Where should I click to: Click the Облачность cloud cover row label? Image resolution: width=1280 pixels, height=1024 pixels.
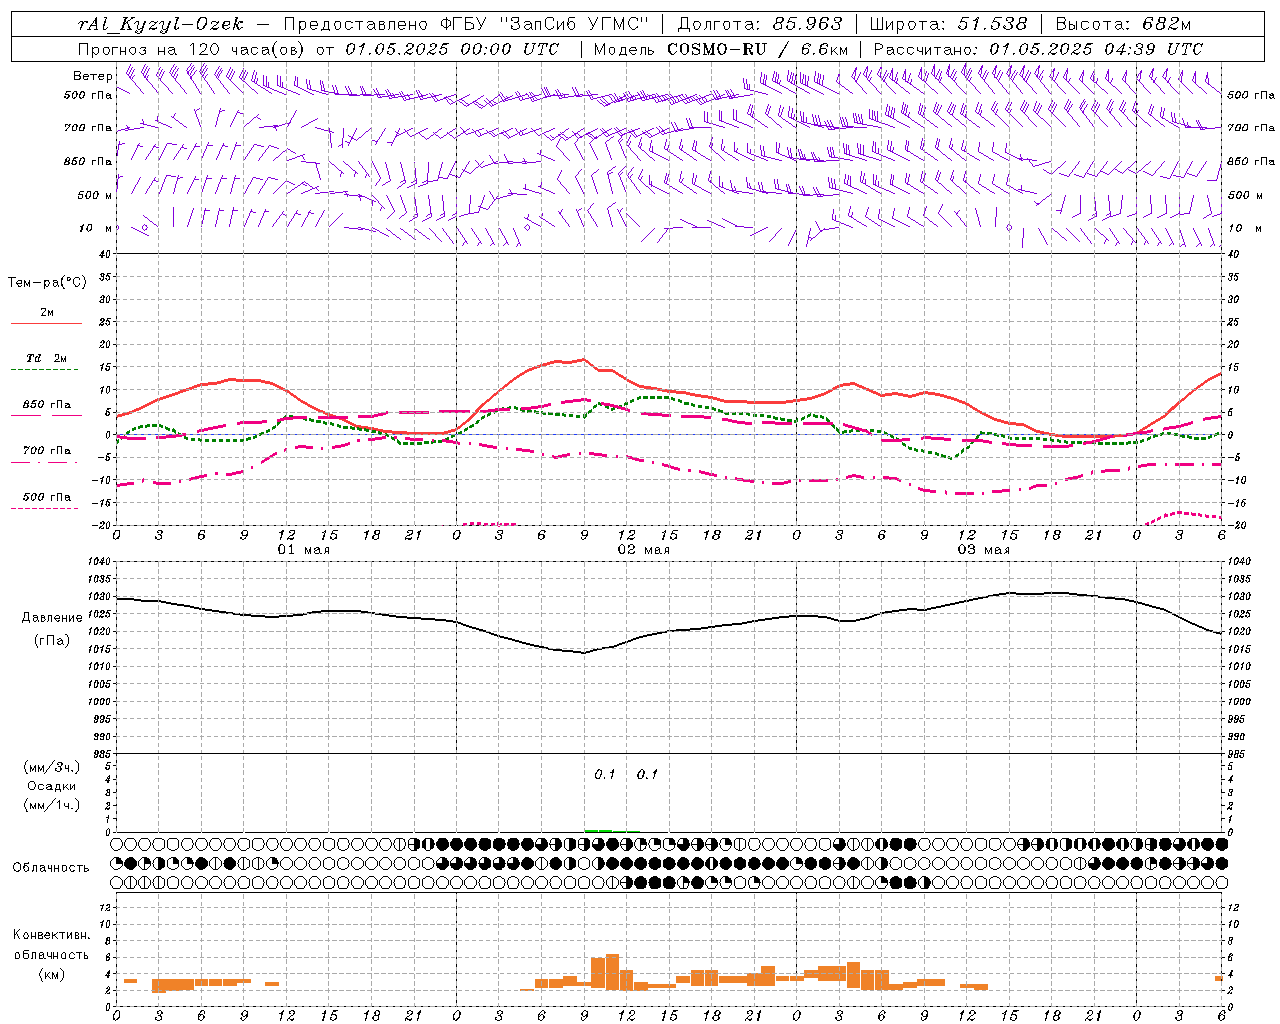pyautogui.click(x=51, y=868)
